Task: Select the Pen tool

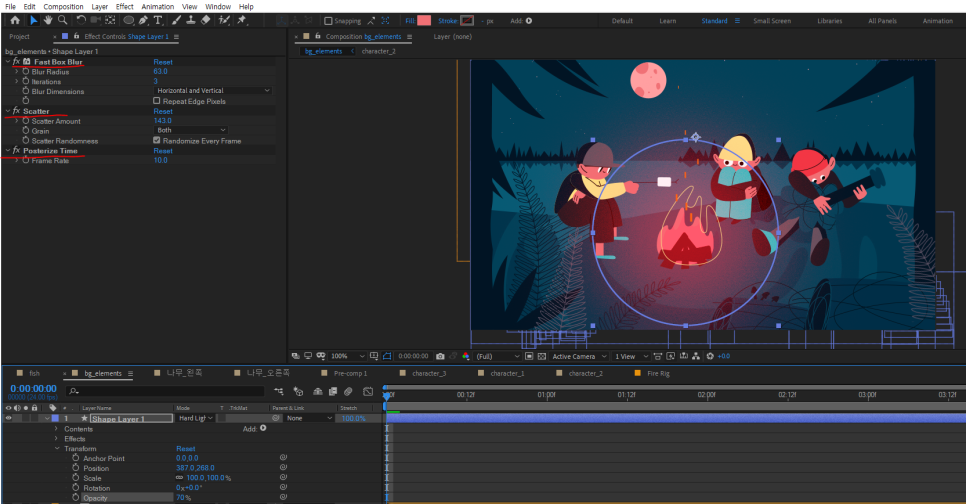Action: click(144, 20)
